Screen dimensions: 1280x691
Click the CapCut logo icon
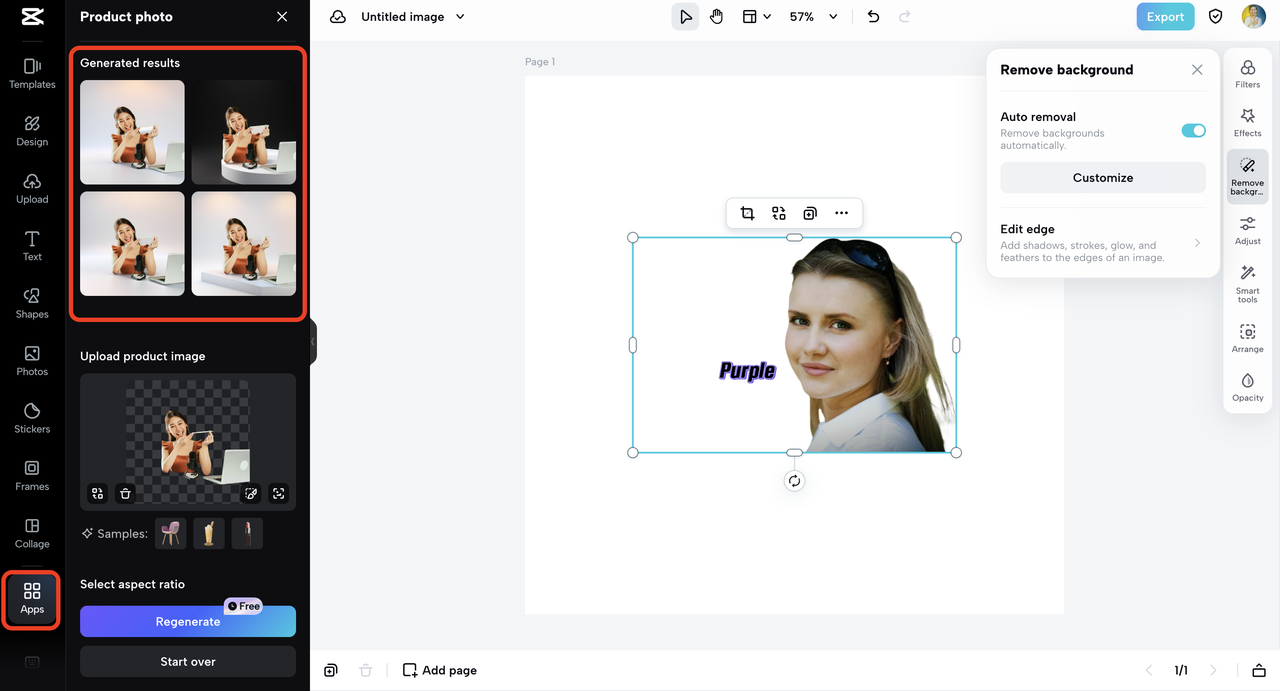pos(32,17)
